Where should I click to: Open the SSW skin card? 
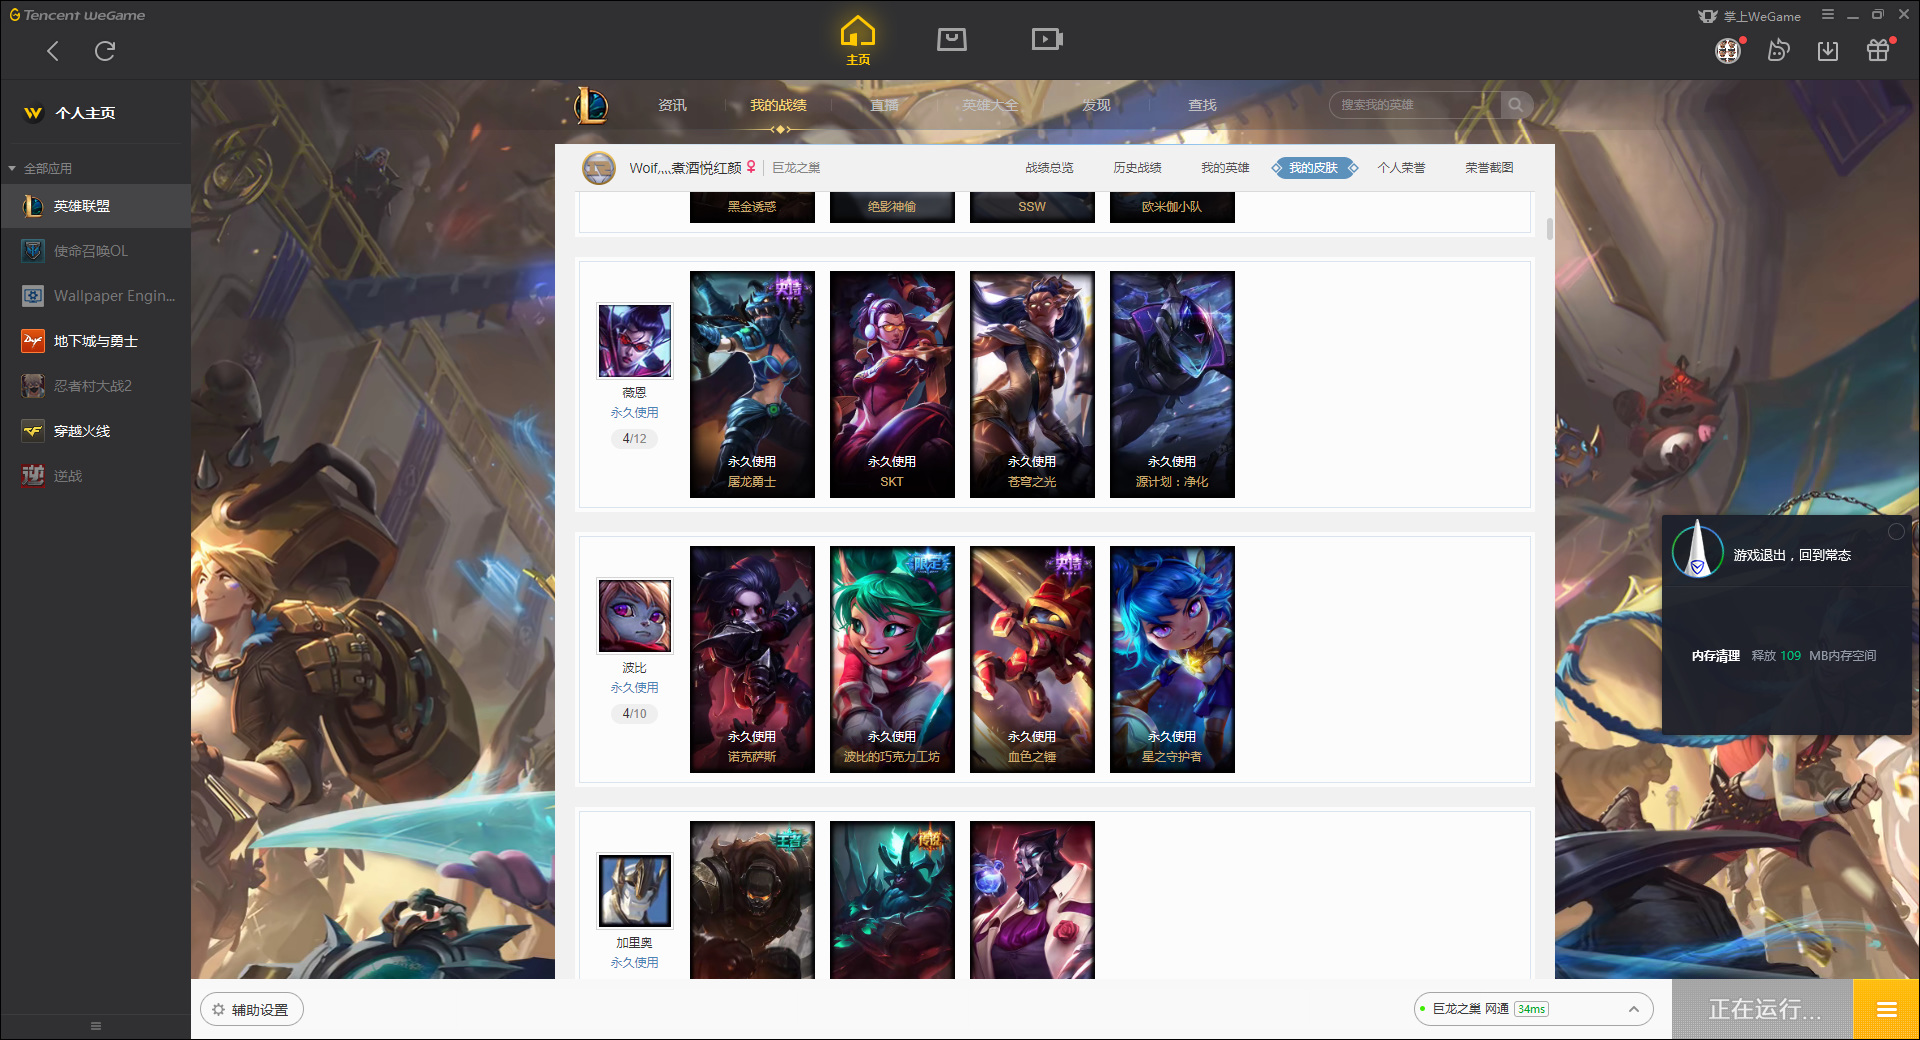pyautogui.click(x=1032, y=207)
